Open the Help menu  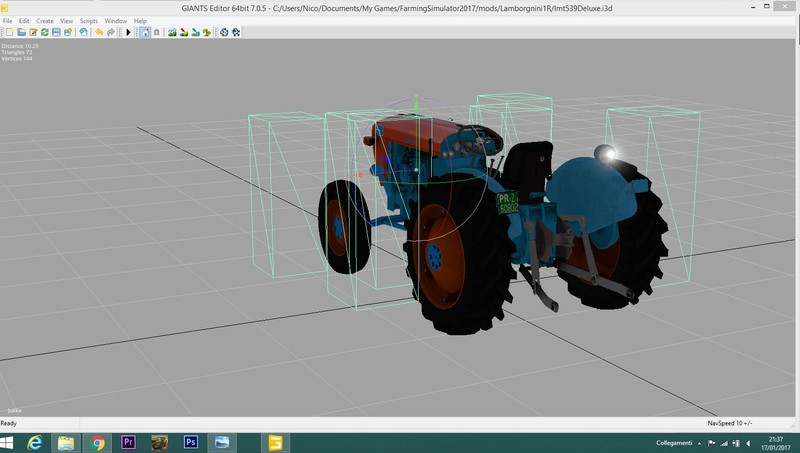pyautogui.click(x=140, y=20)
